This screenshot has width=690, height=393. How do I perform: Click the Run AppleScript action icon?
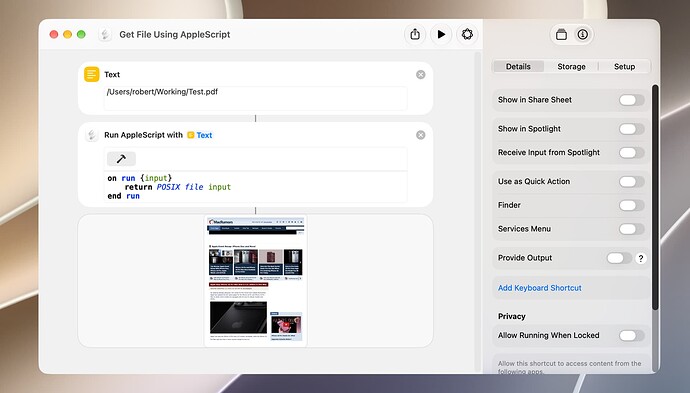click(92, 135)
